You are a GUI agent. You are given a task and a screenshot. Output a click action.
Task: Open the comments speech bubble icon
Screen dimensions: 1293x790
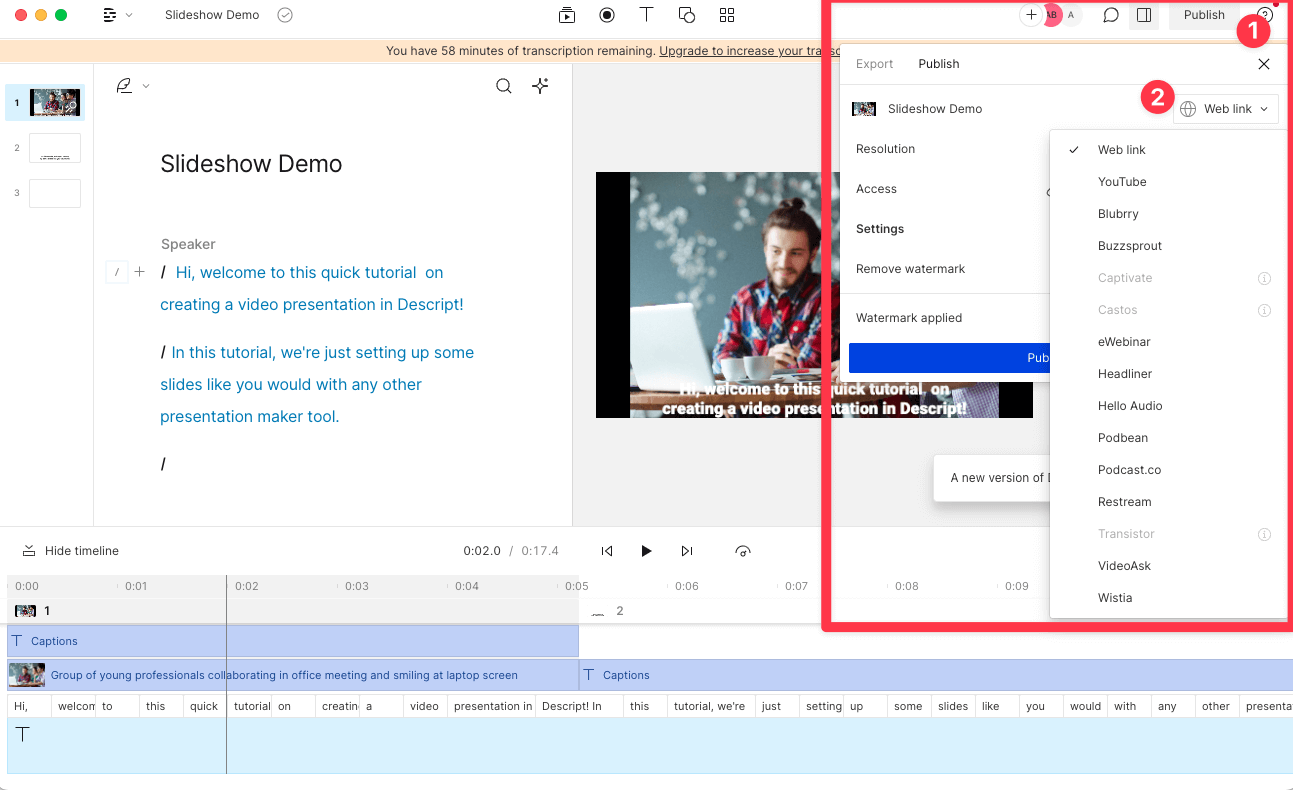pos(1110,15)
